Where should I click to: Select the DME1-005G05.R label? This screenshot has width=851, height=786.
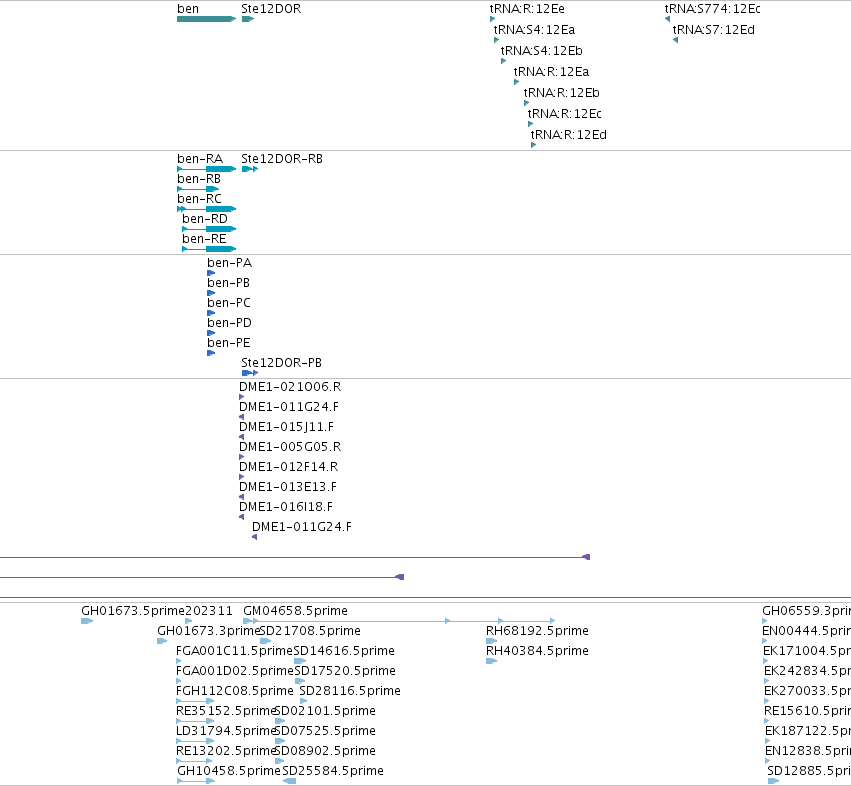click(x=290, y=447)
